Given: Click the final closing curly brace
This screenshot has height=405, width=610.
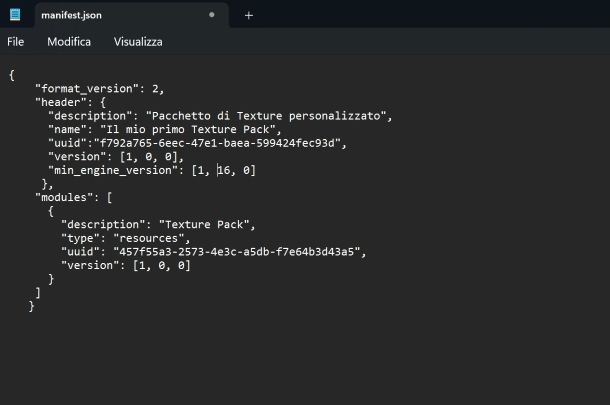Looking at the screenshot, I should (32, 306).
